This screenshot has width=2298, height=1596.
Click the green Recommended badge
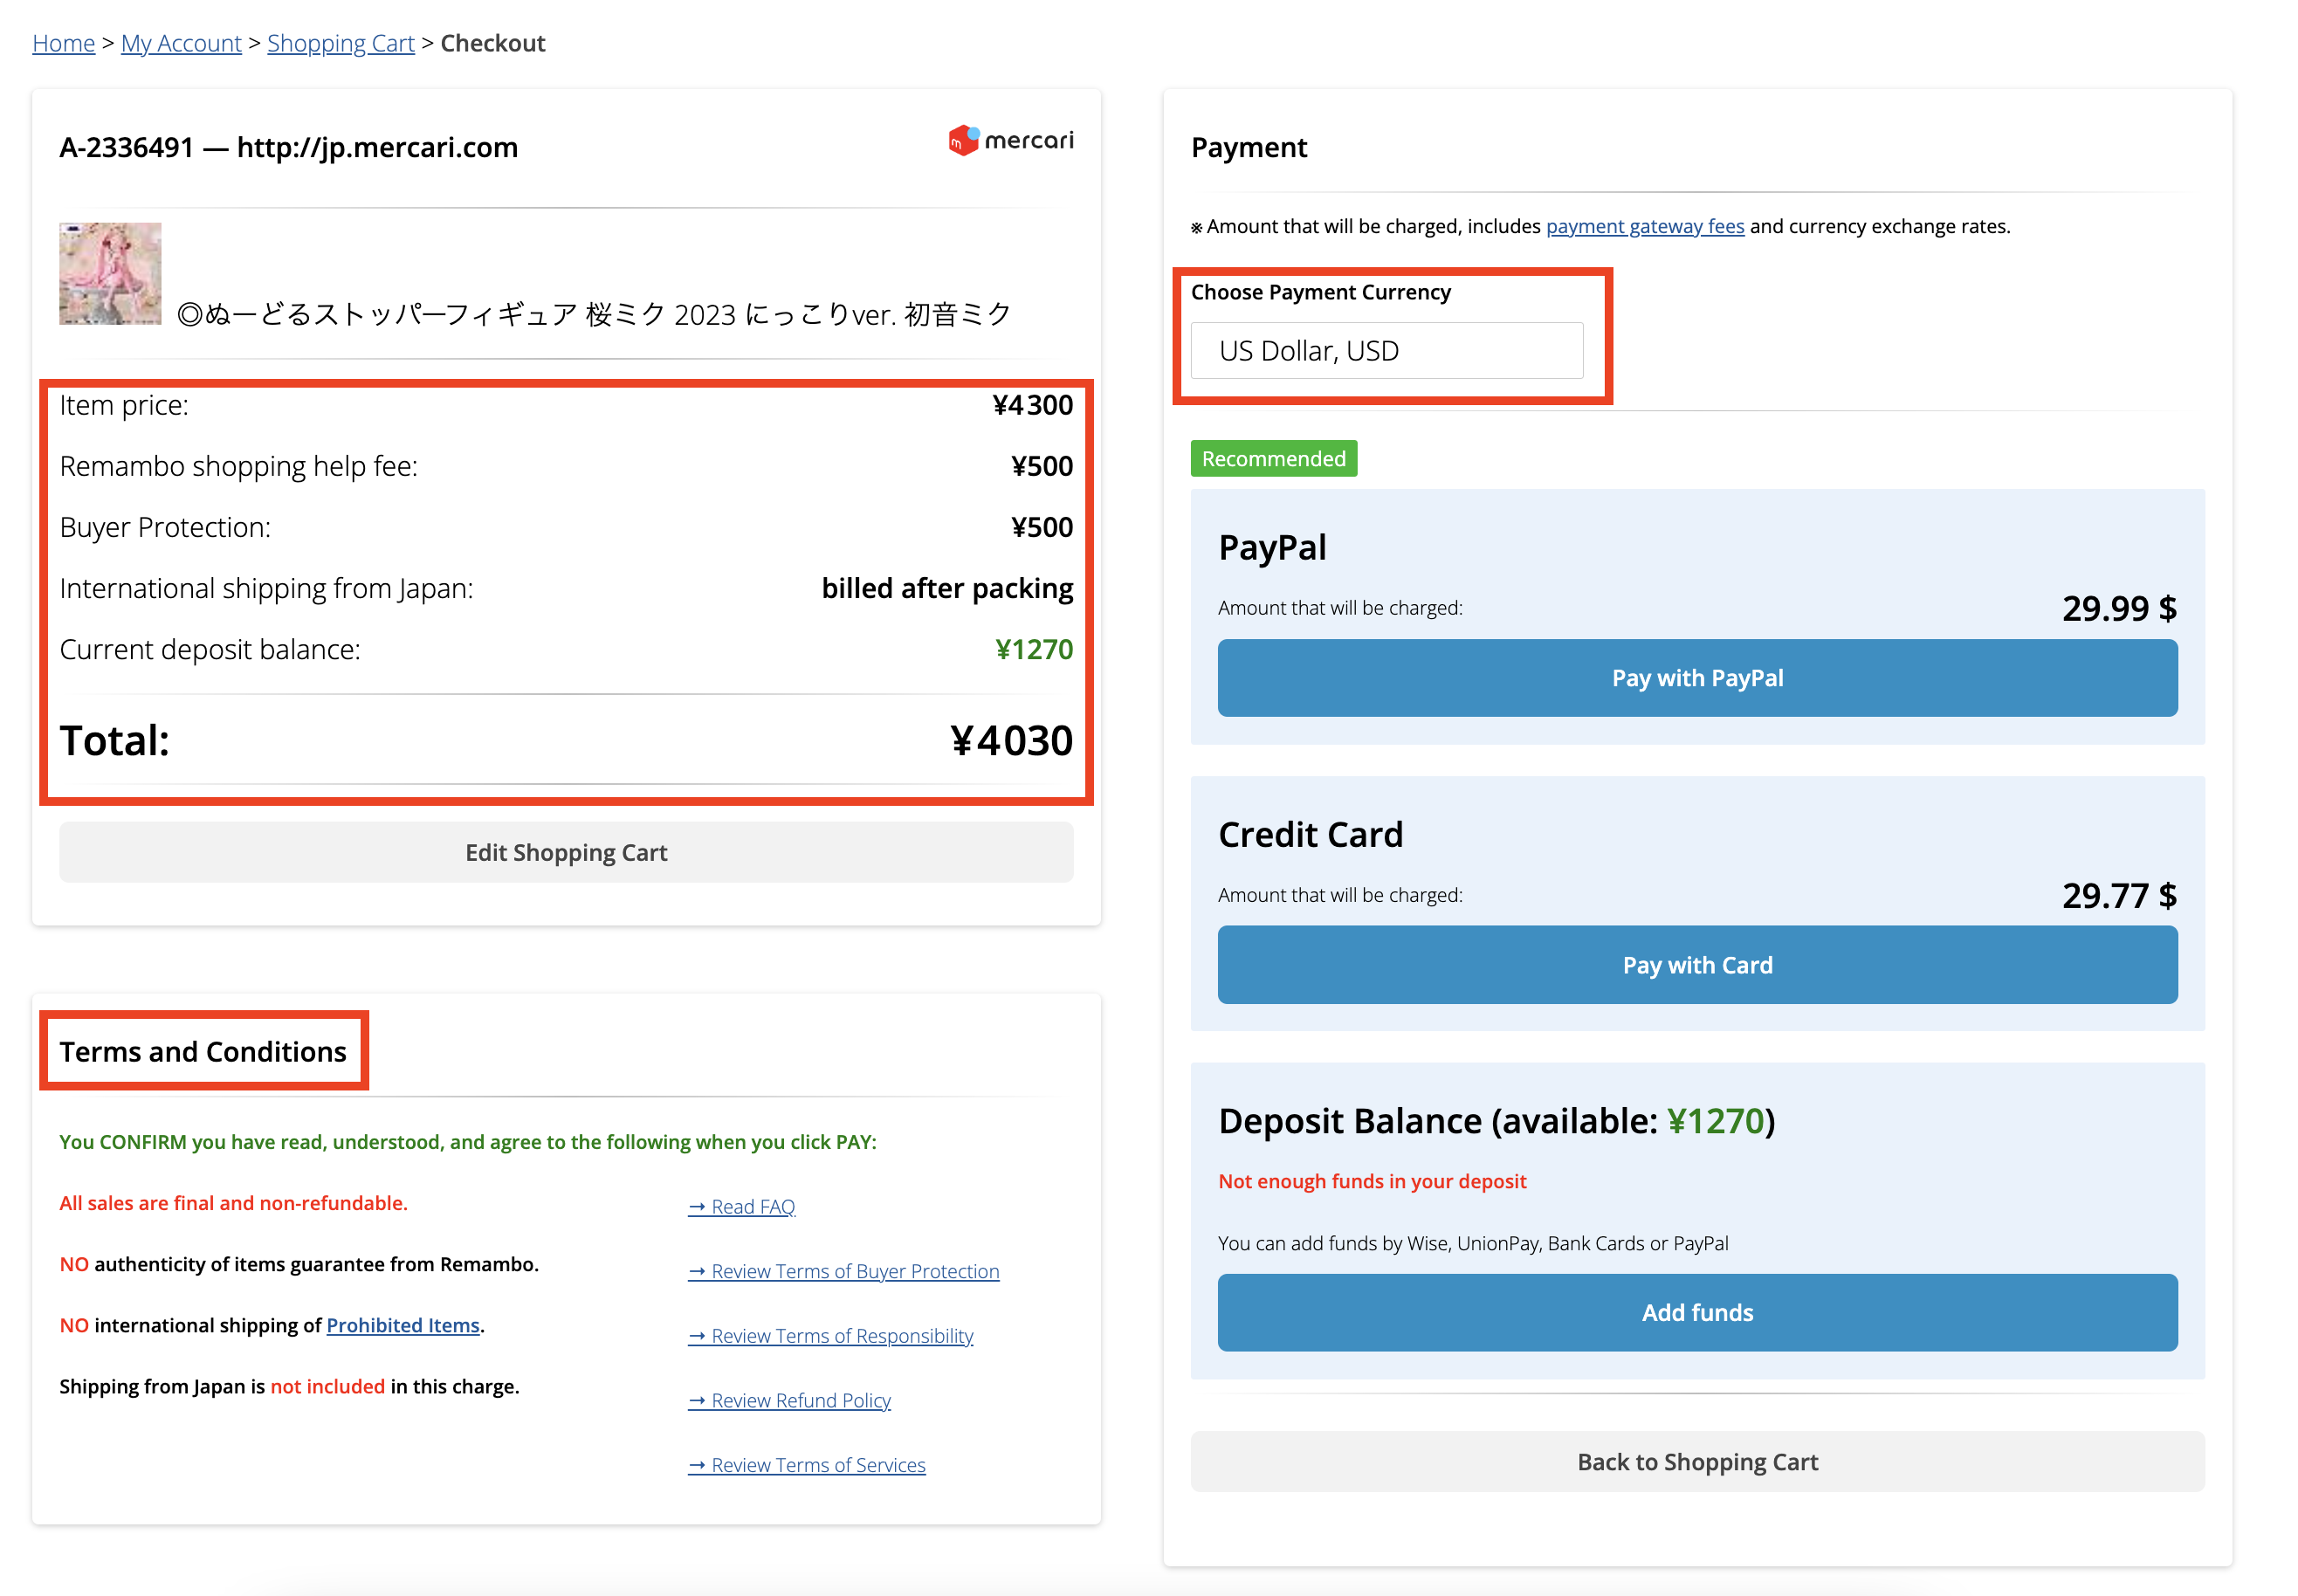click(x=1273, y=459)
